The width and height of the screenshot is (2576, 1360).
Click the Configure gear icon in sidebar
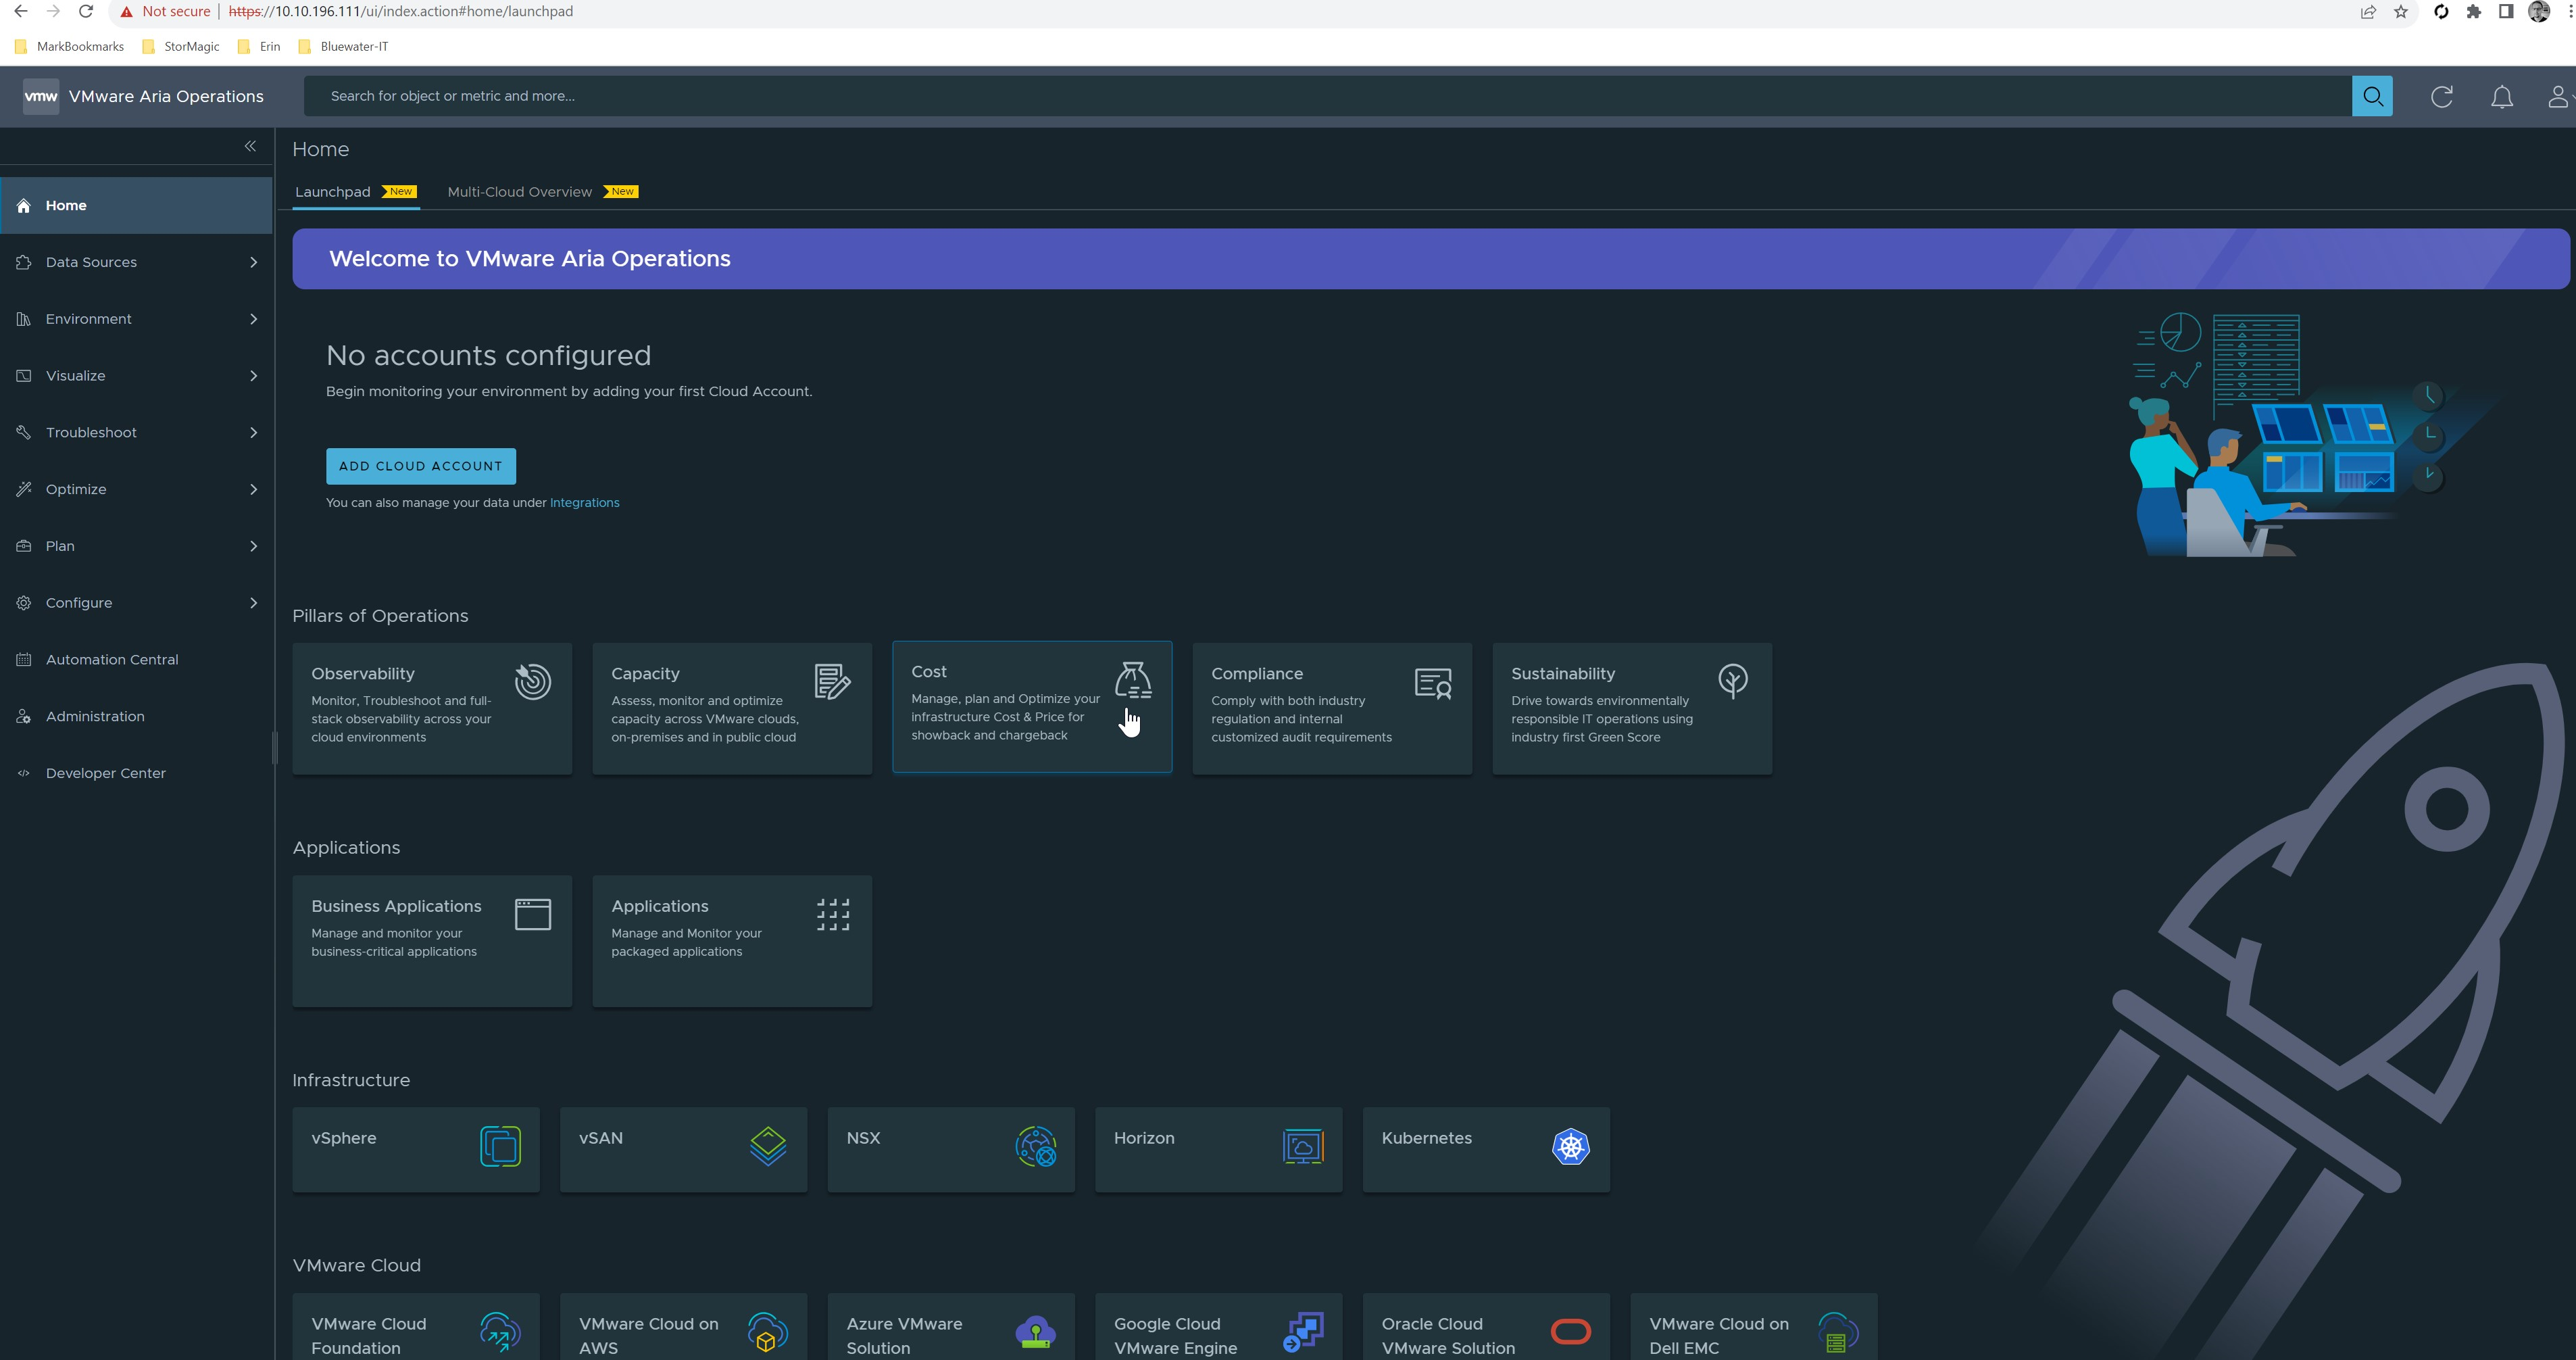point(24,603)
